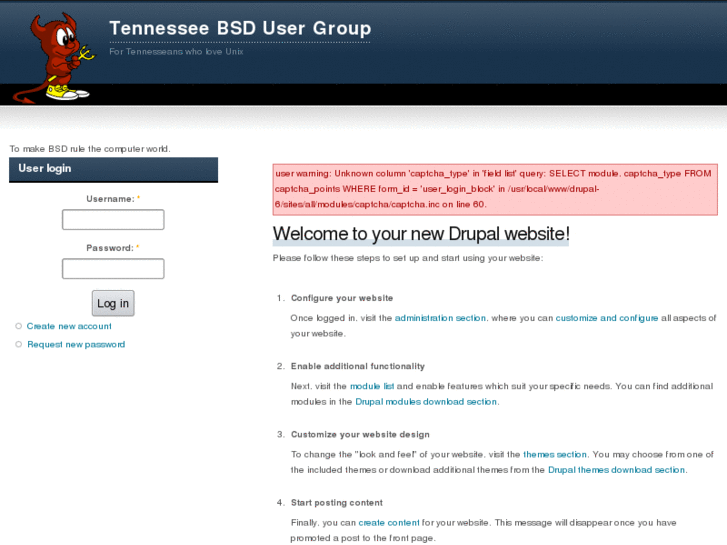Open the Tennessee BSD User Group title link
The height and width of the screenshot is (545, 727).
(x=240, y=28)
